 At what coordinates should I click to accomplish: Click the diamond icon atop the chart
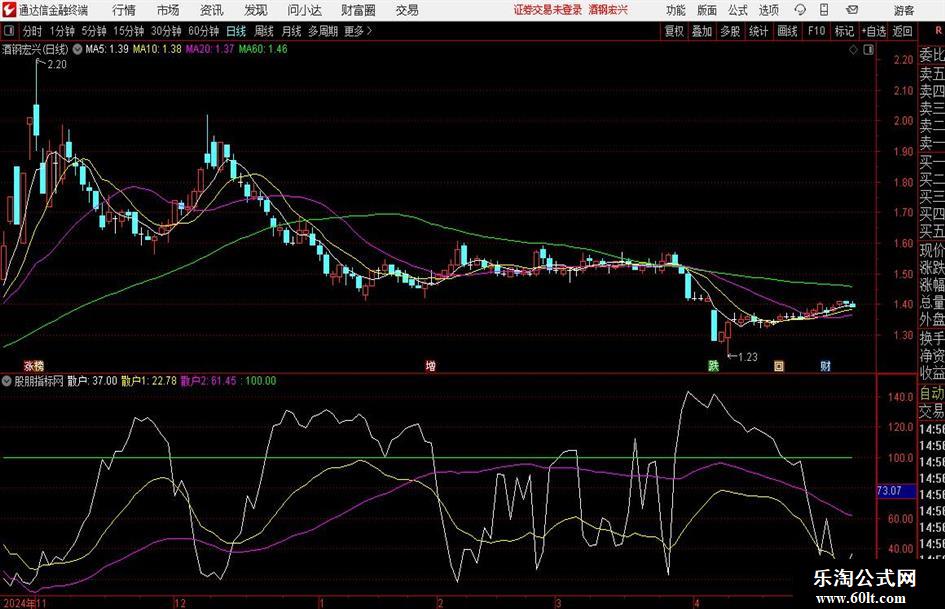click(x=853, y=50)
